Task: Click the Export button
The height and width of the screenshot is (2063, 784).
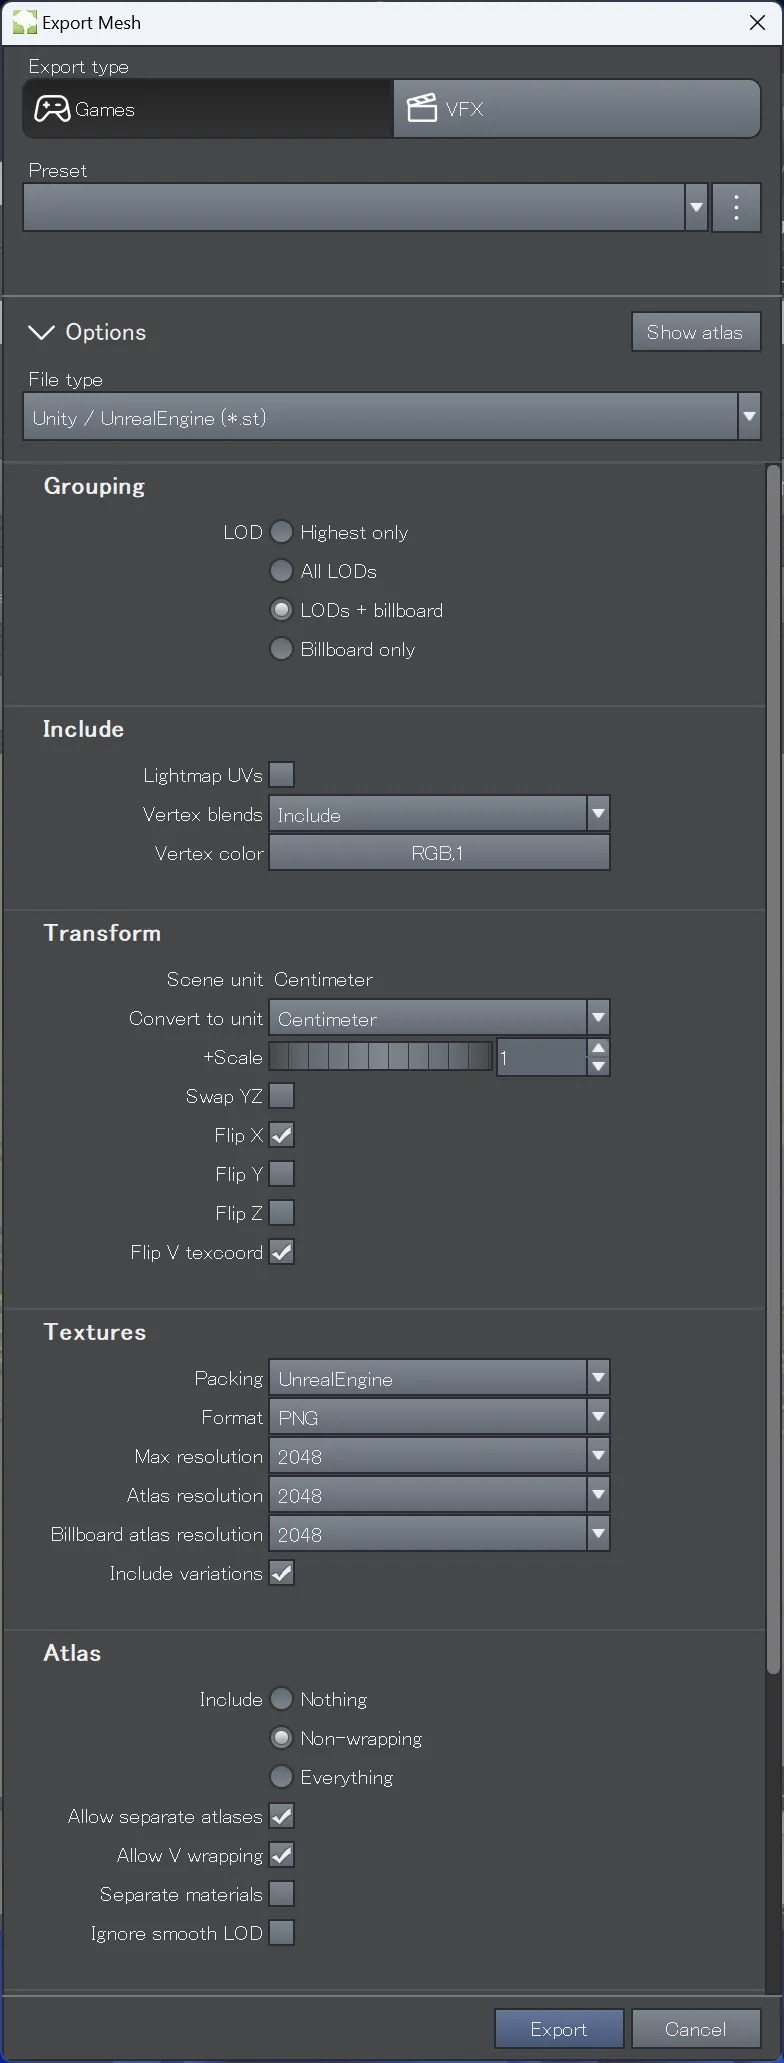Action: (559, 2029)
